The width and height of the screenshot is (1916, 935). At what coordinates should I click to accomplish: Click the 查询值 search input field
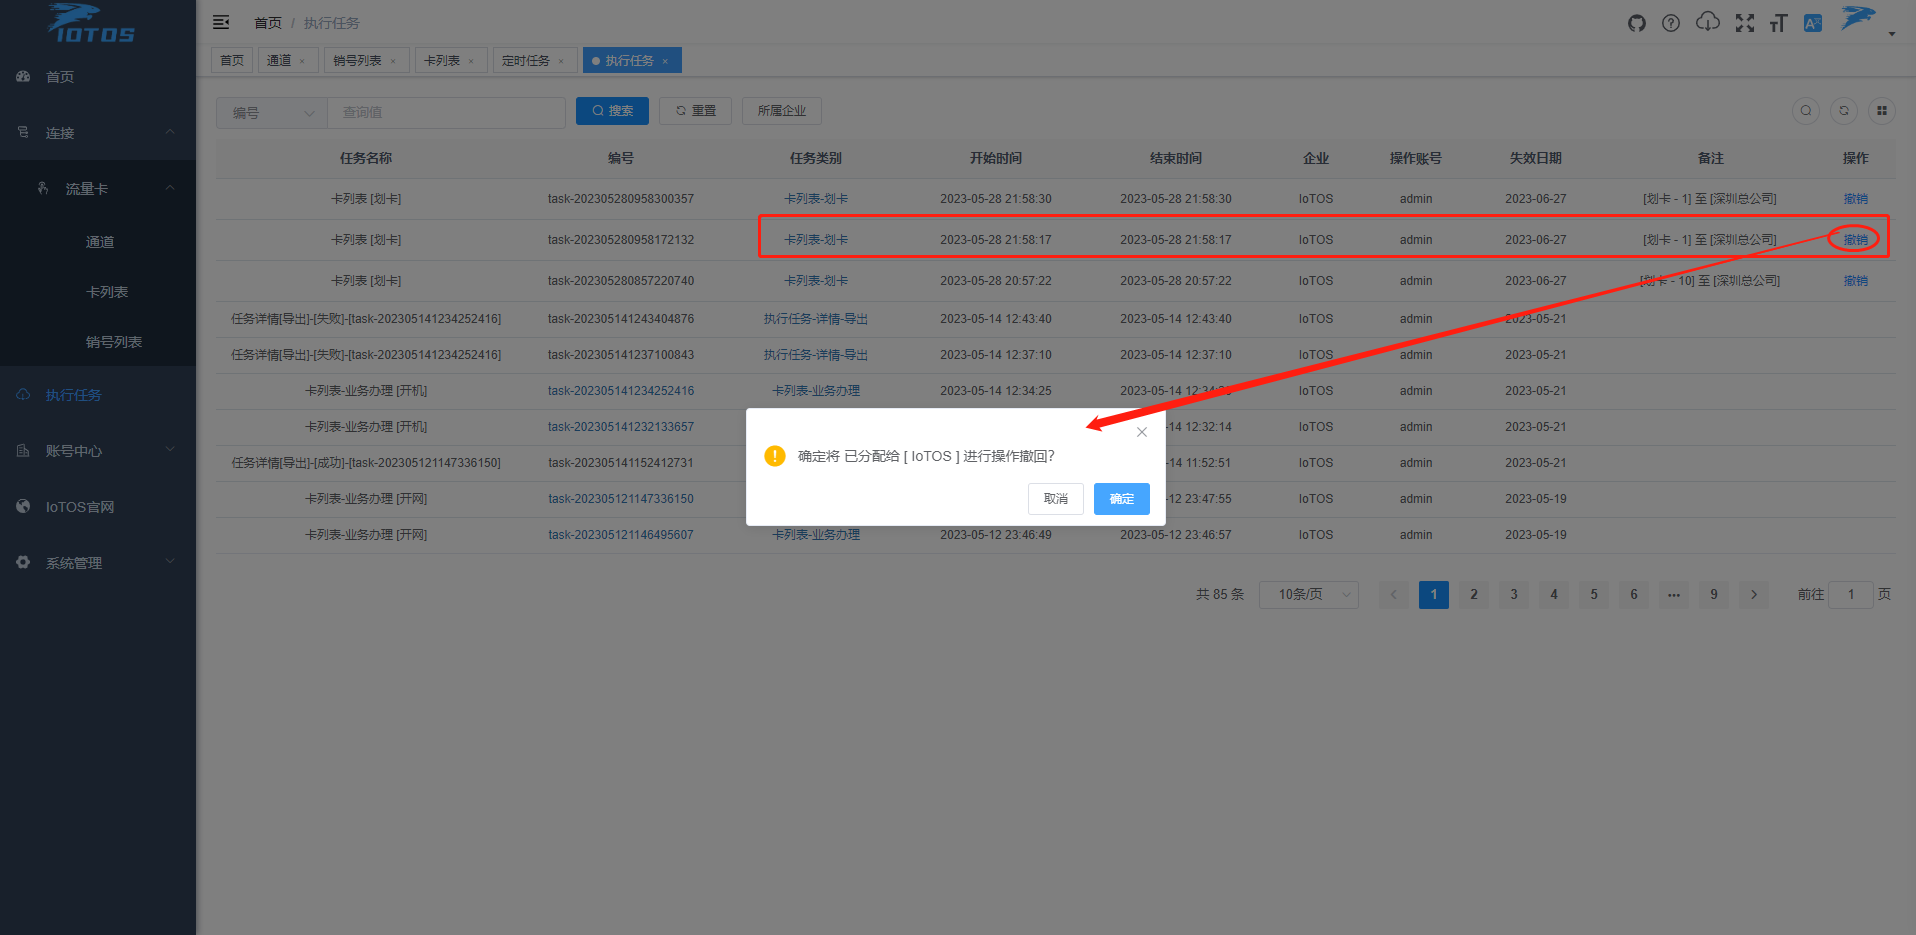coord(446,113)
